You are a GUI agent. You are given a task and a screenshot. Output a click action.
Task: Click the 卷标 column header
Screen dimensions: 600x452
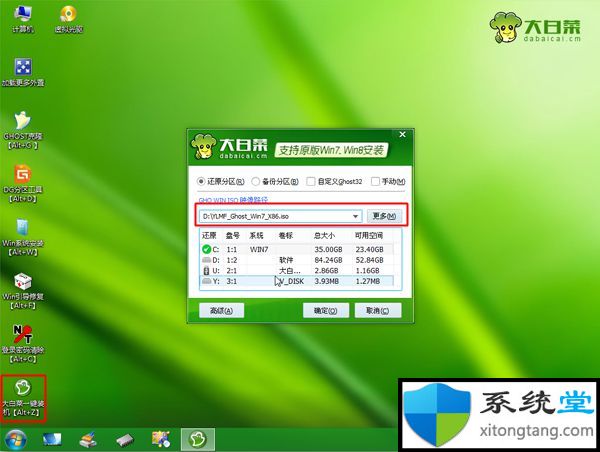point(286,235)
